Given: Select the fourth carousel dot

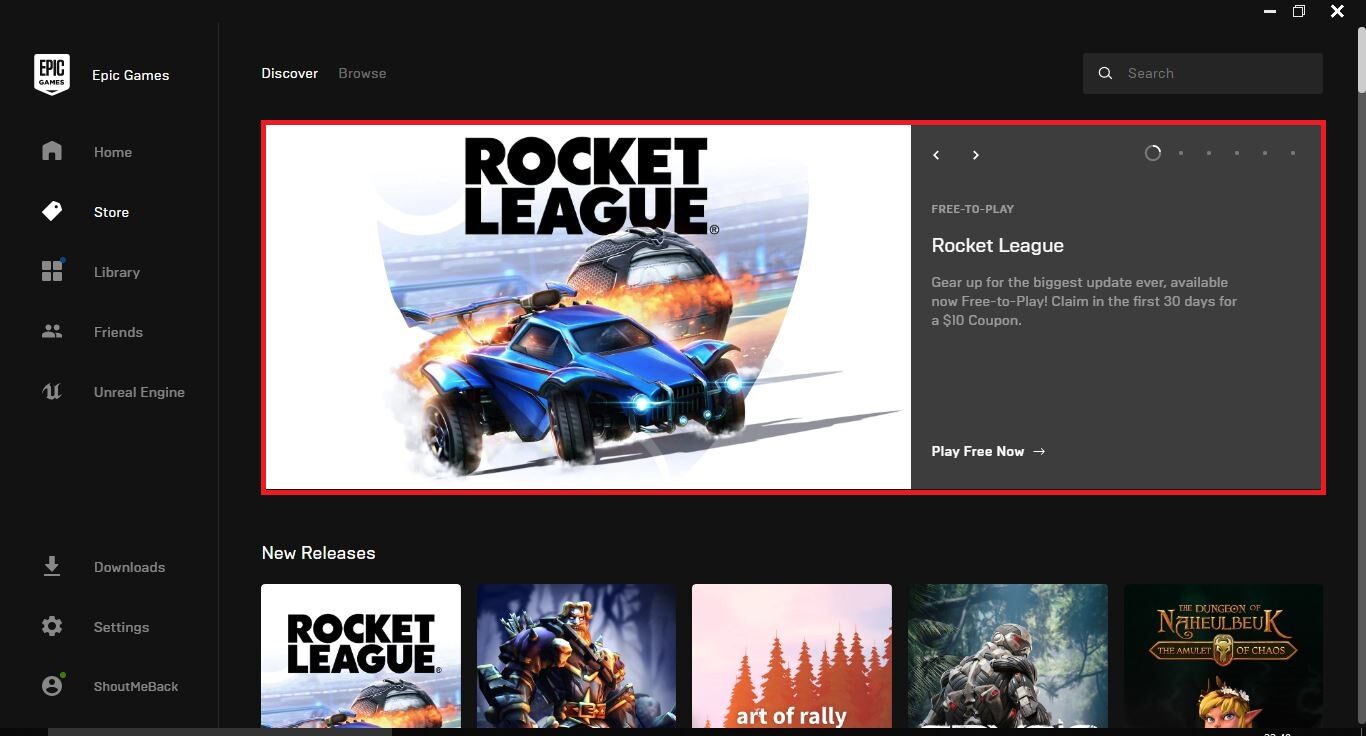Looking at the screenshot, I should click(x=1237, y=153).
